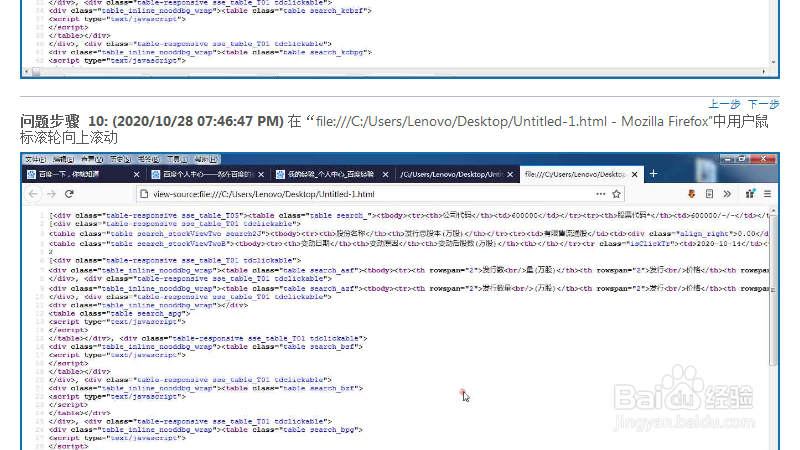The image size is (800, 450).
Task: Close the active file:/// view-source tab
Action: (634, 174)
